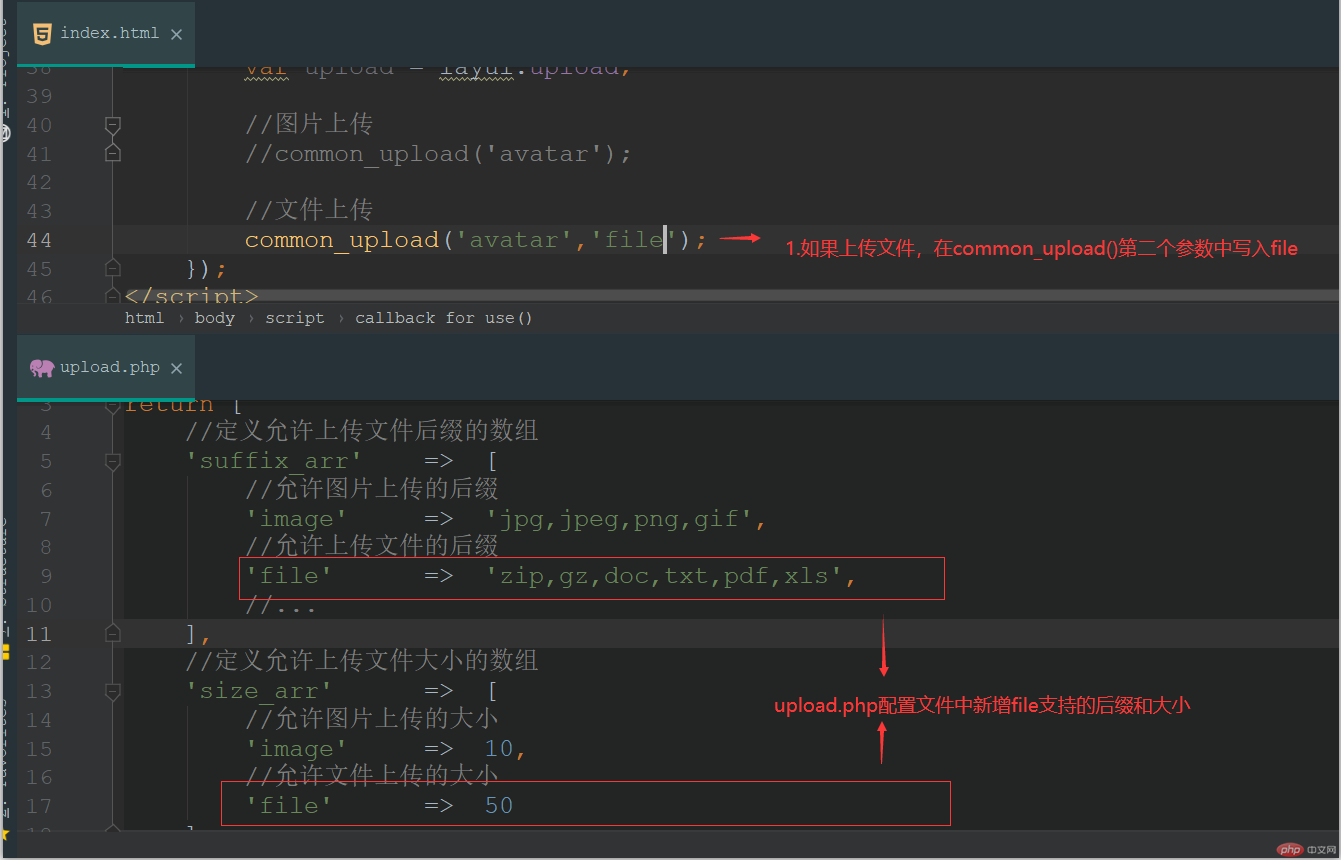
Task: Click the HTML5 file icon on index.html tab
Action: pos(42,33)
